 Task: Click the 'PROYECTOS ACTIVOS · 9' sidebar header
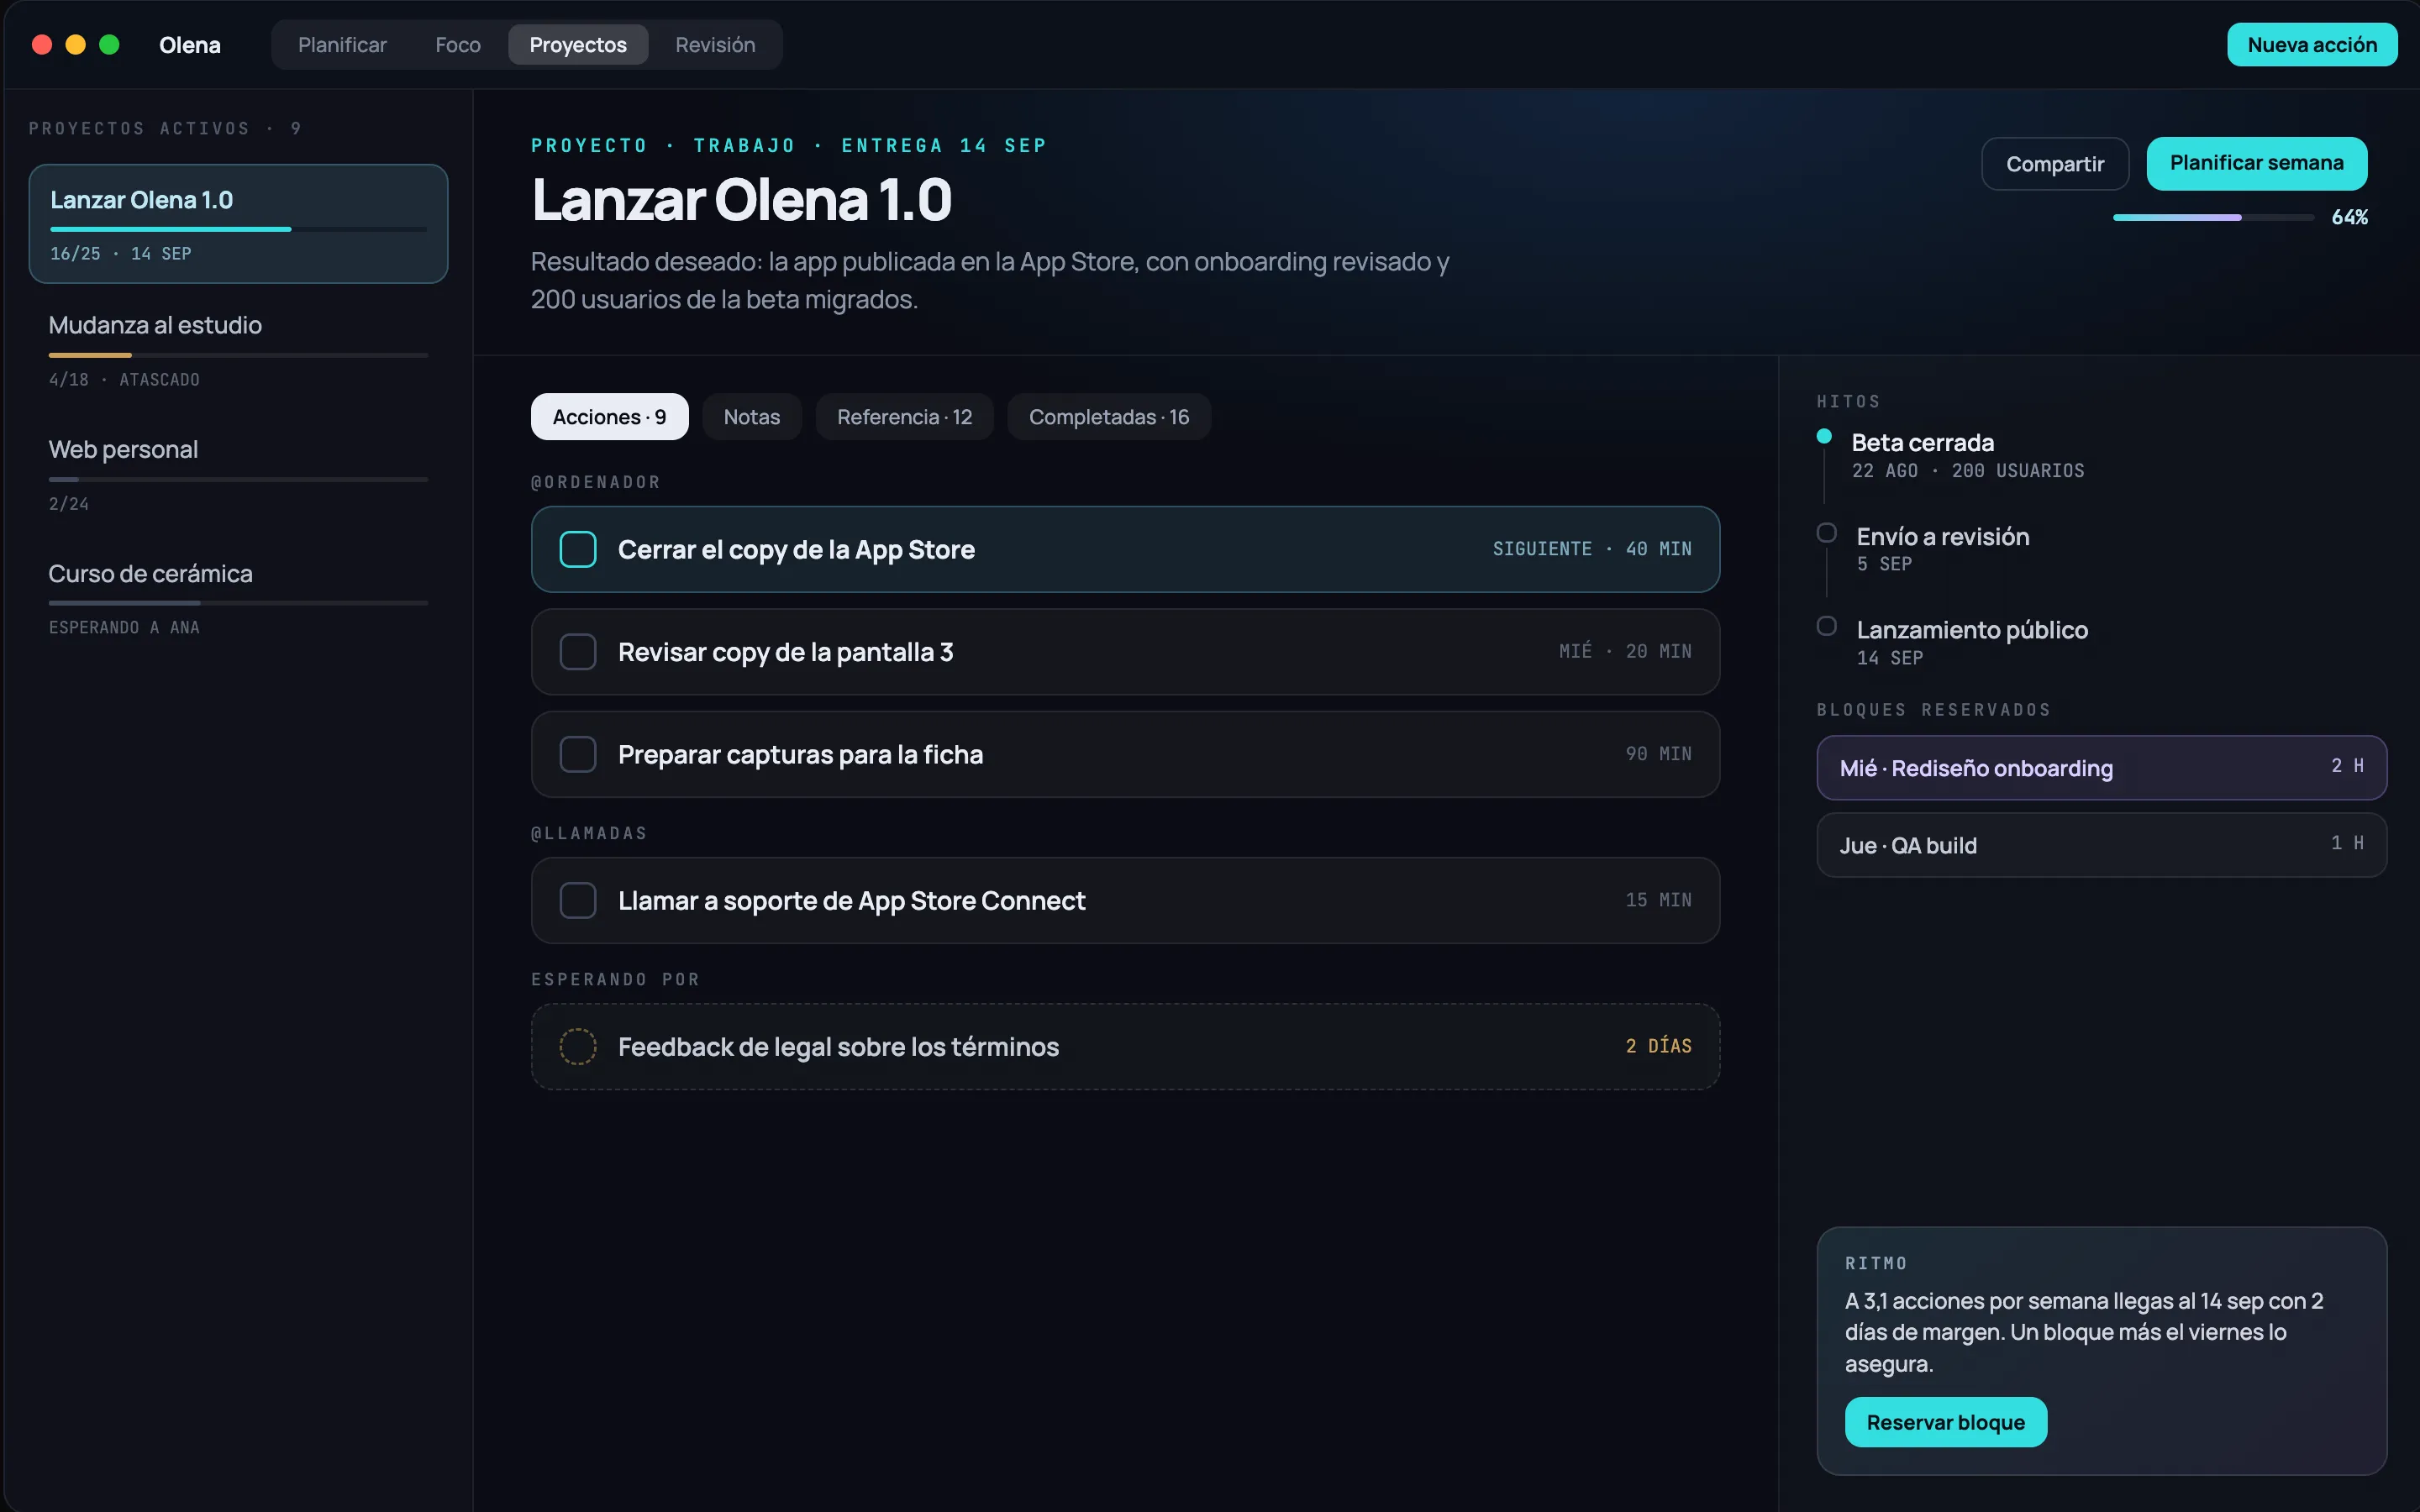[165, 128]
